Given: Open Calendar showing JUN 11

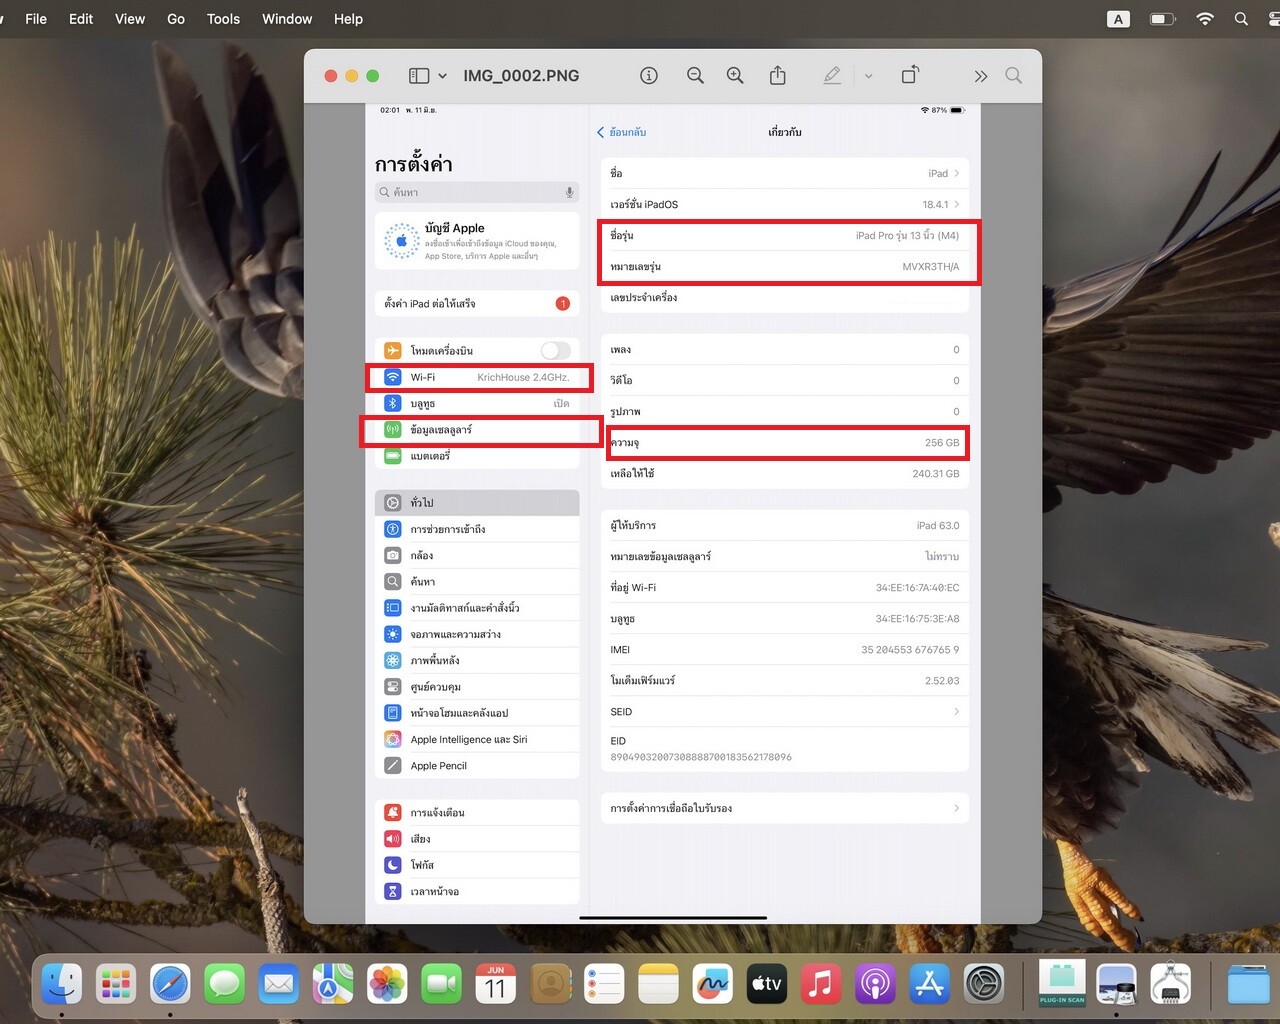Looking at the screenshot, I should point(496,984).
